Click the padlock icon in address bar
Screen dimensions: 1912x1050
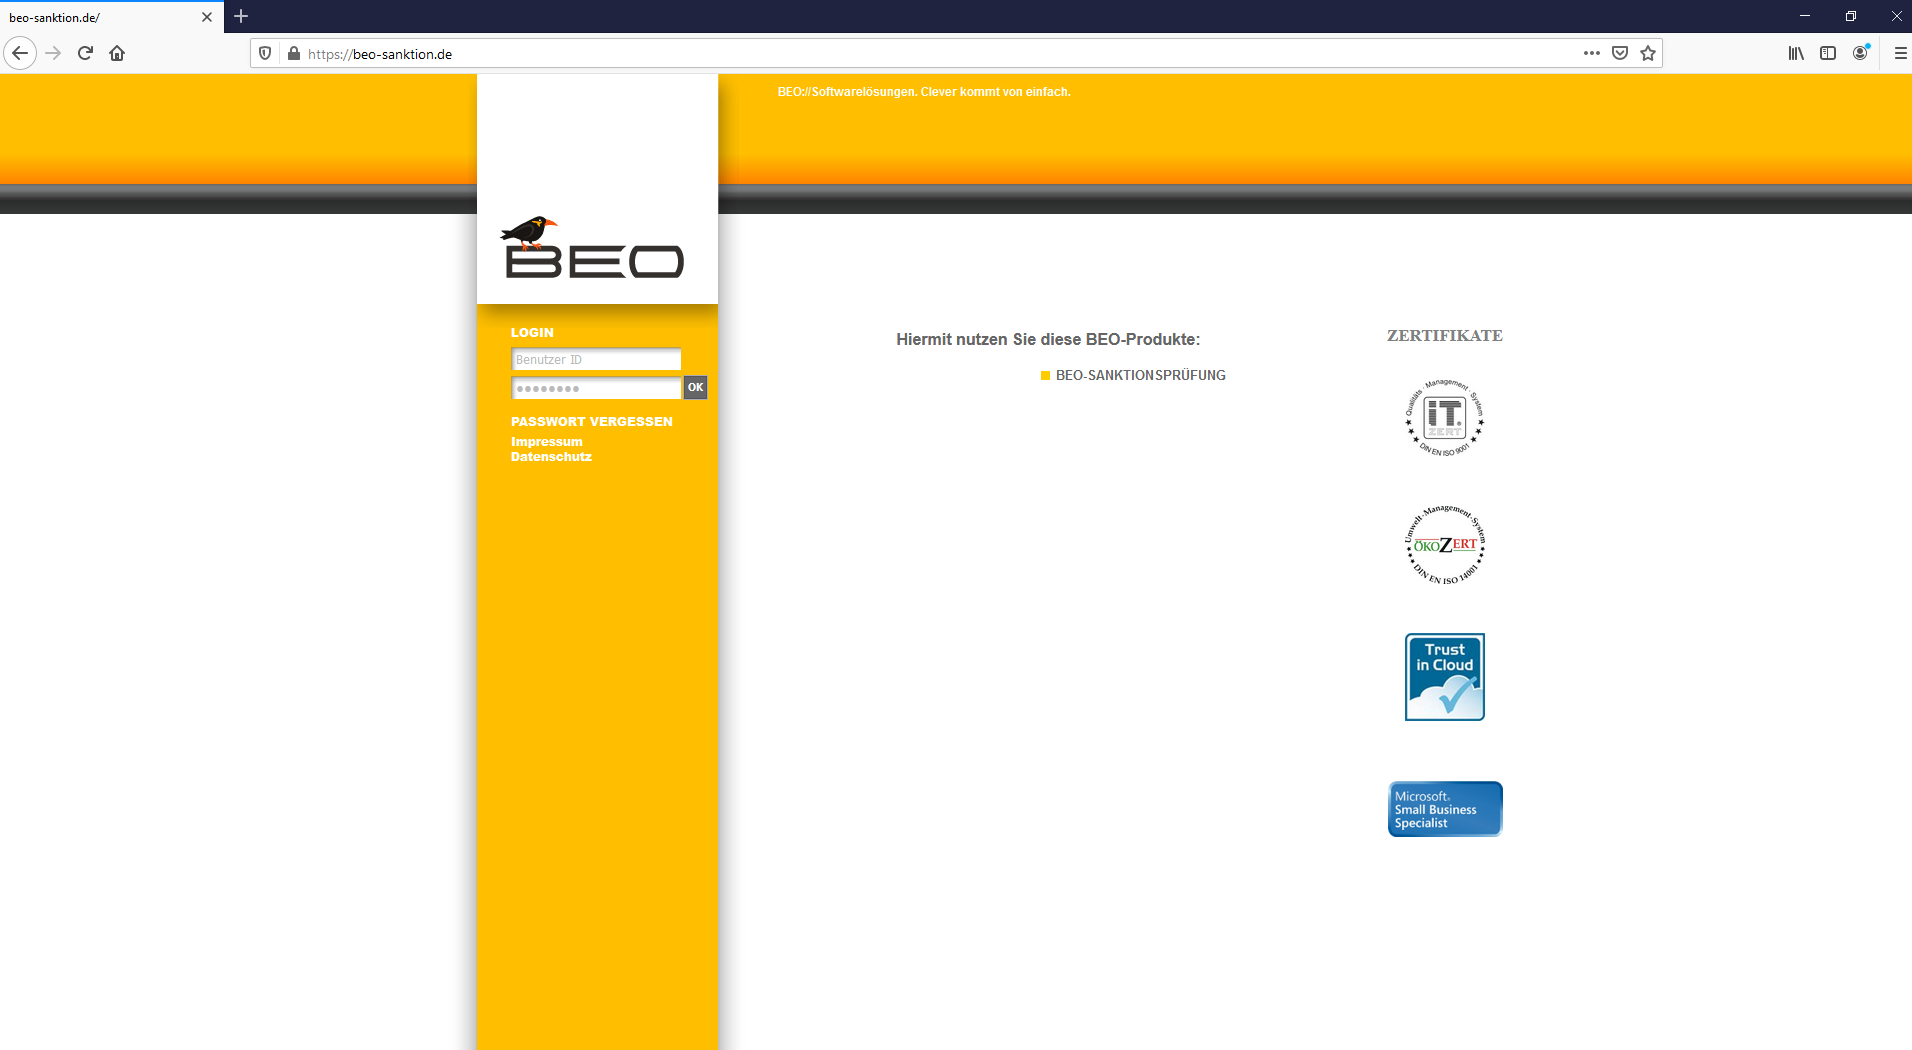(x=293, y=53)
